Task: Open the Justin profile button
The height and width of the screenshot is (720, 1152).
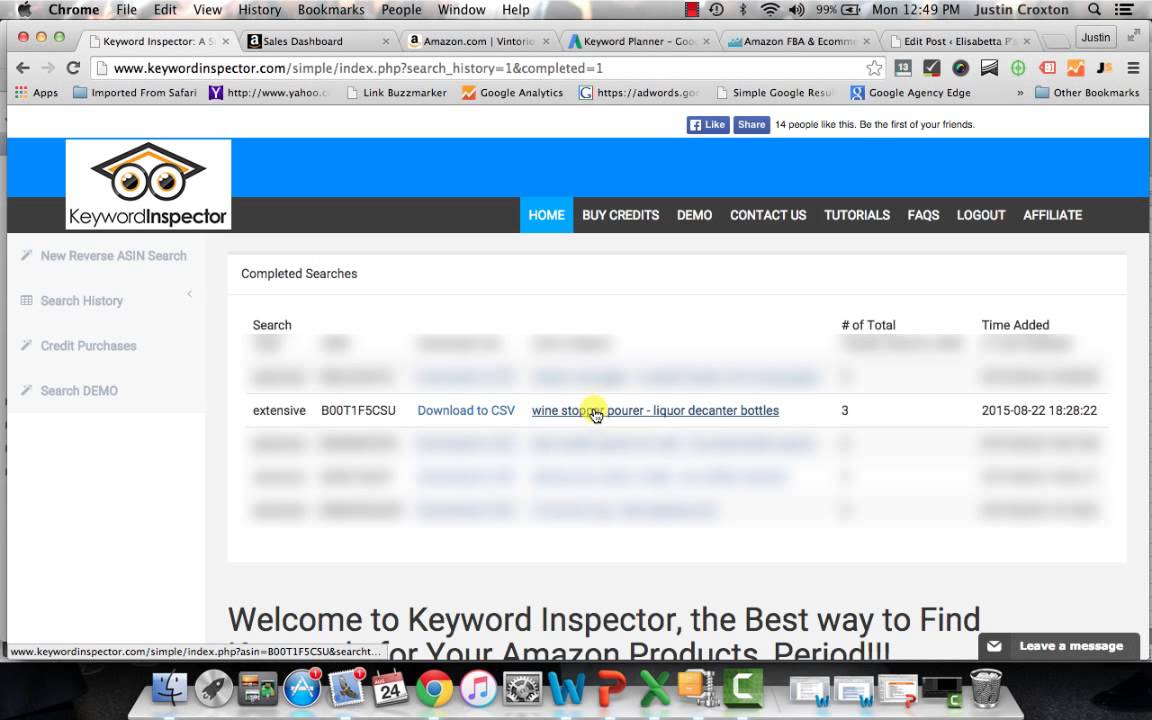Action: pos(1095,37)
